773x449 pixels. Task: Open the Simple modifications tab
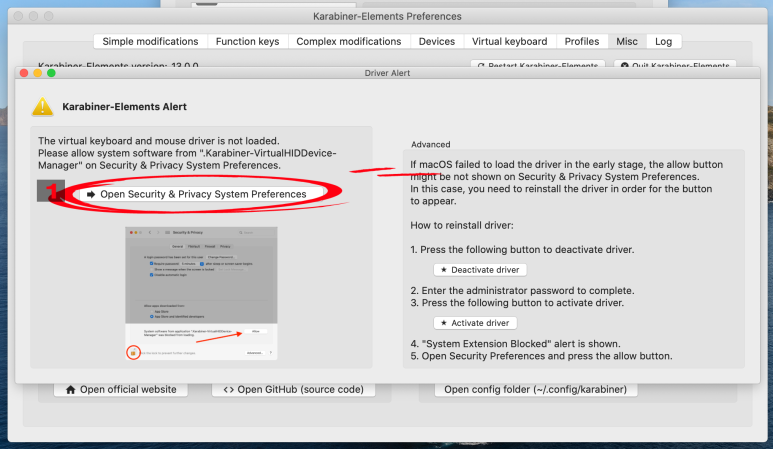tap(150, 41)
